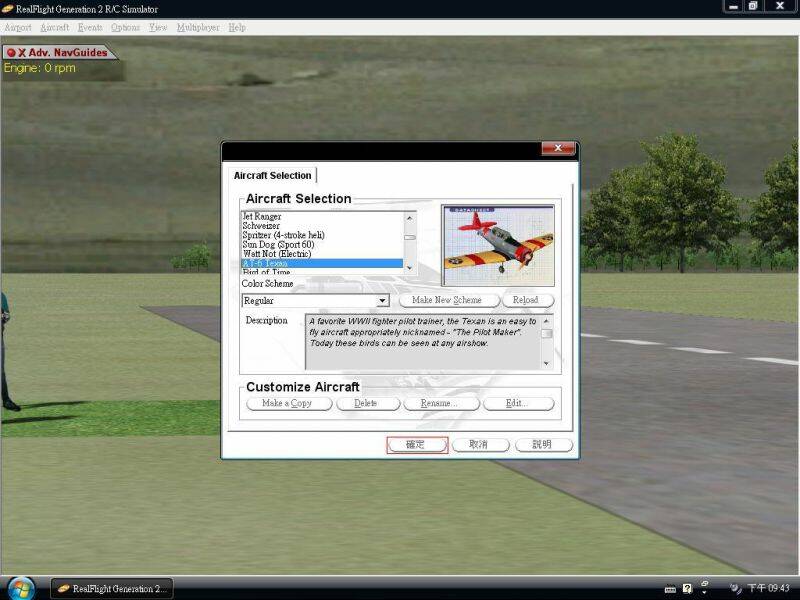This screenshot has height=600, width=800.
Task: Open the View menu
Action: pos(158,28)
